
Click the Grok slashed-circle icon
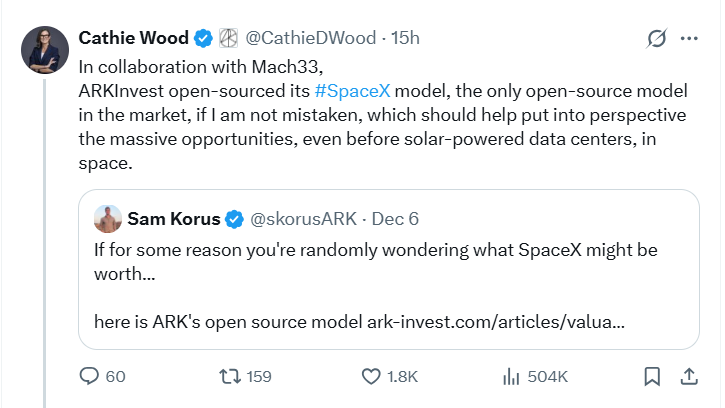[657, 38]
